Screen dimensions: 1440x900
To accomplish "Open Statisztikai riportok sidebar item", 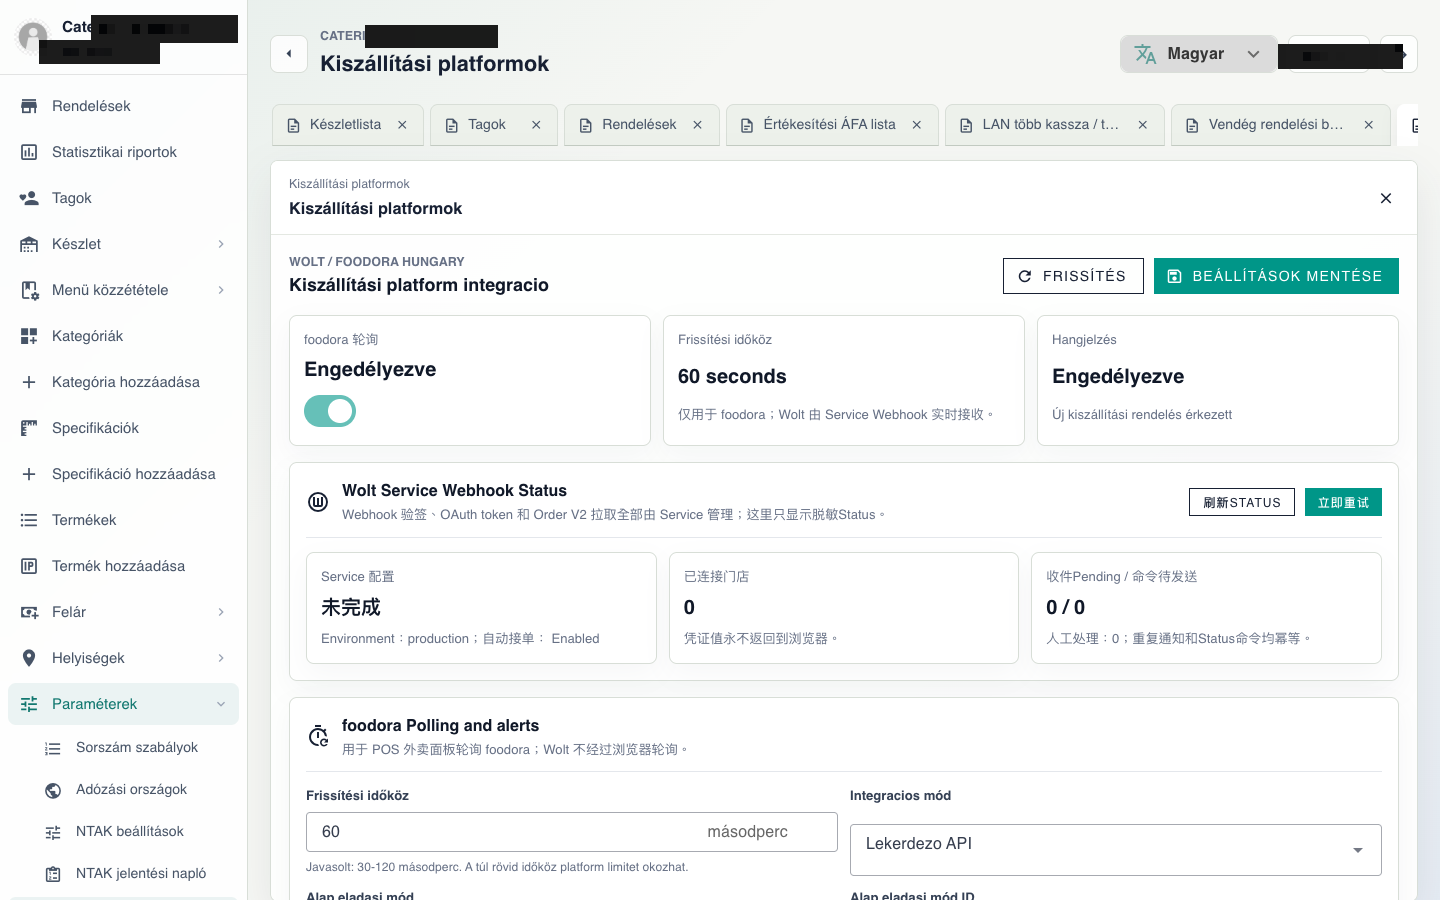I will click(x=123, y=152).
